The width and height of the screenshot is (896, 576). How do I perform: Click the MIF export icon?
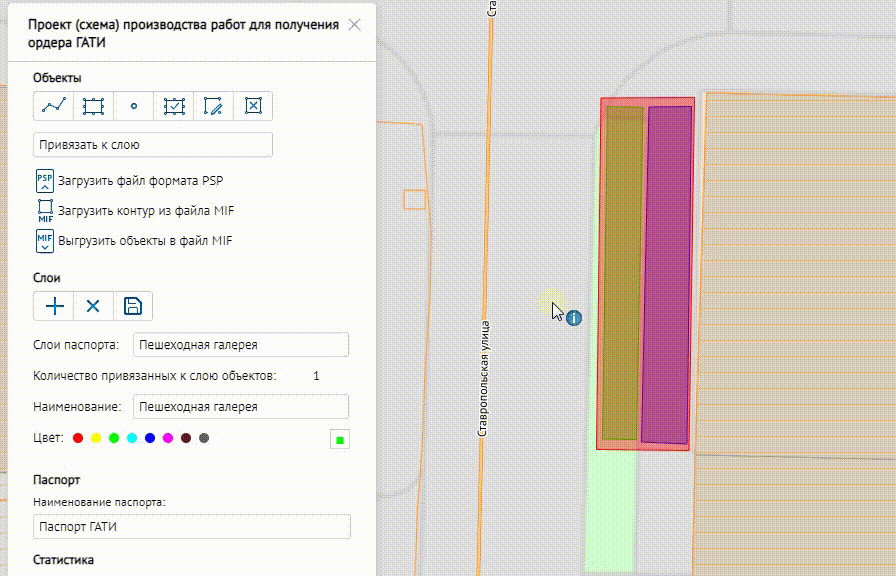click(45, 241)
